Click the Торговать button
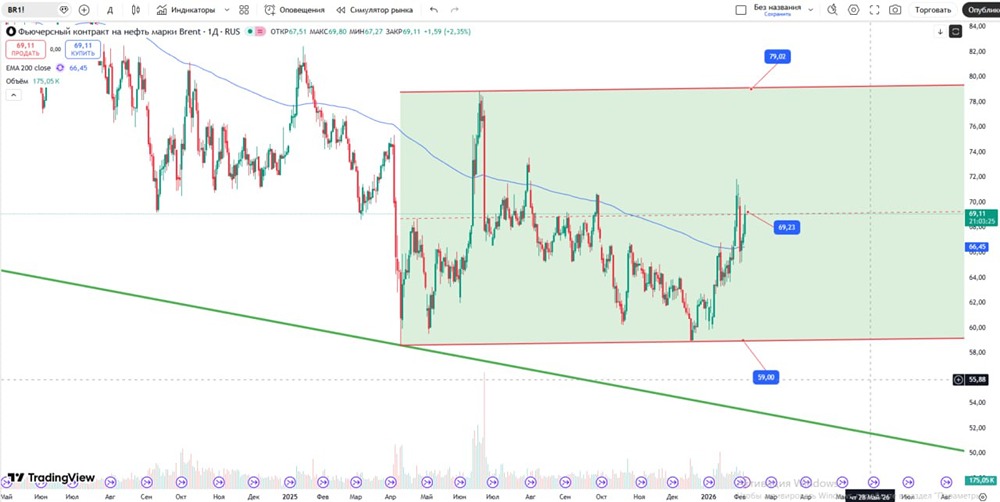The width and height of the screenshot is (1000, 502). click(x=932, y=10)
